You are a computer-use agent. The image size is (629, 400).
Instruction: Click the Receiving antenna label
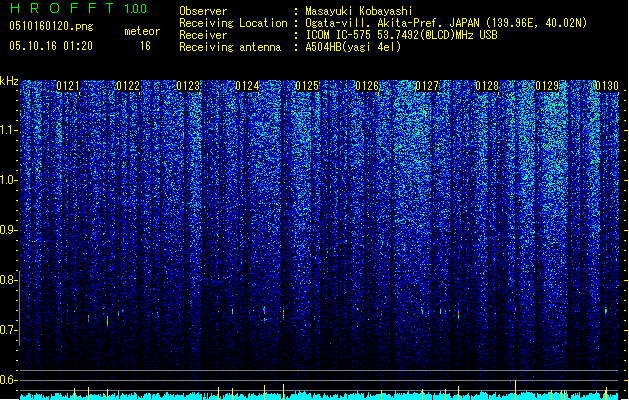(x=230, y=47)
